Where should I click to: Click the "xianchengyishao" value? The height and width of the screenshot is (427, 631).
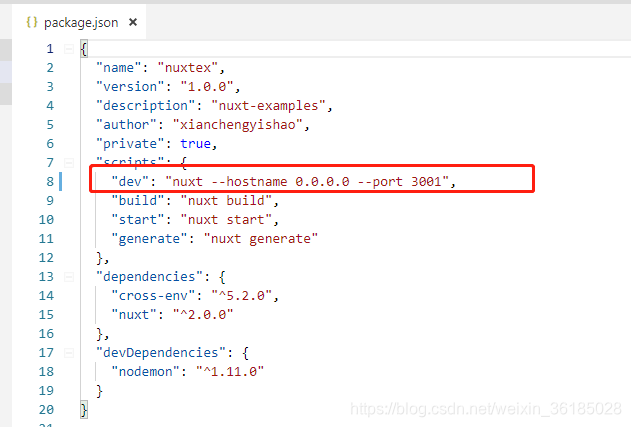(x=237, y=125)
